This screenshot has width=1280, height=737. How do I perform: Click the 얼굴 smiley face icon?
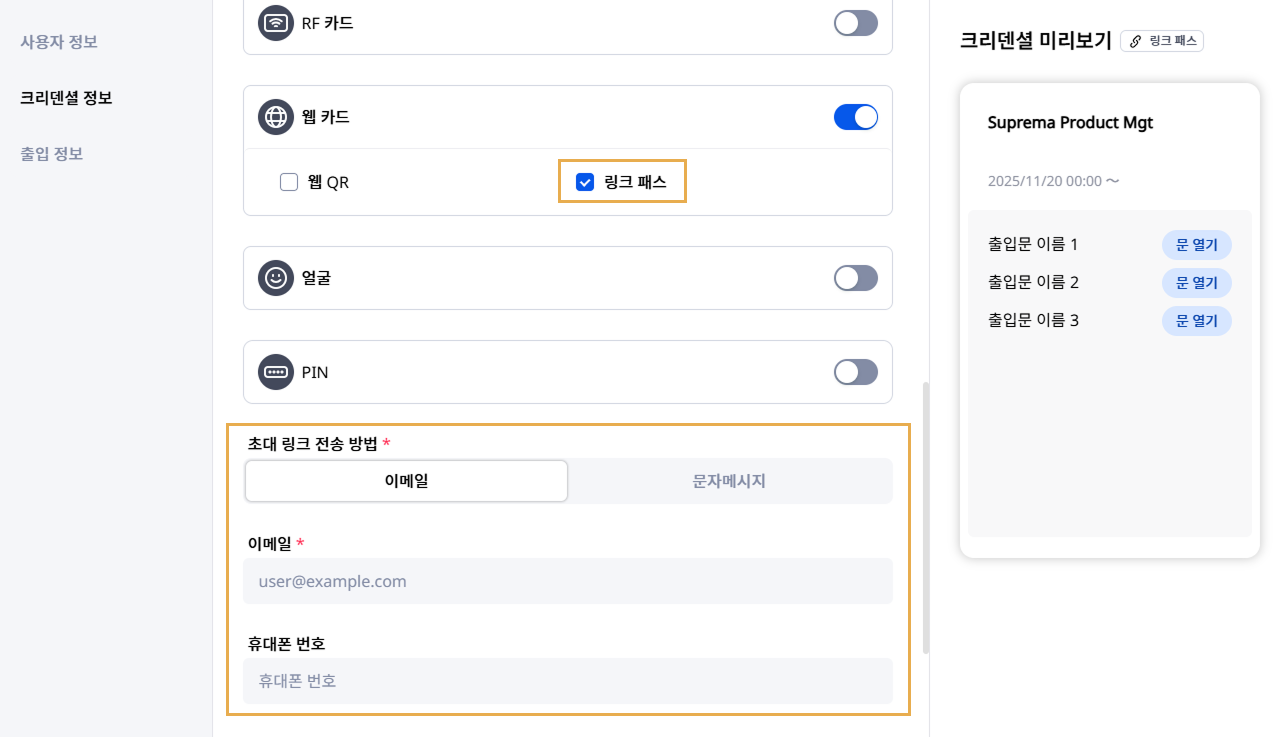[276, 278]
